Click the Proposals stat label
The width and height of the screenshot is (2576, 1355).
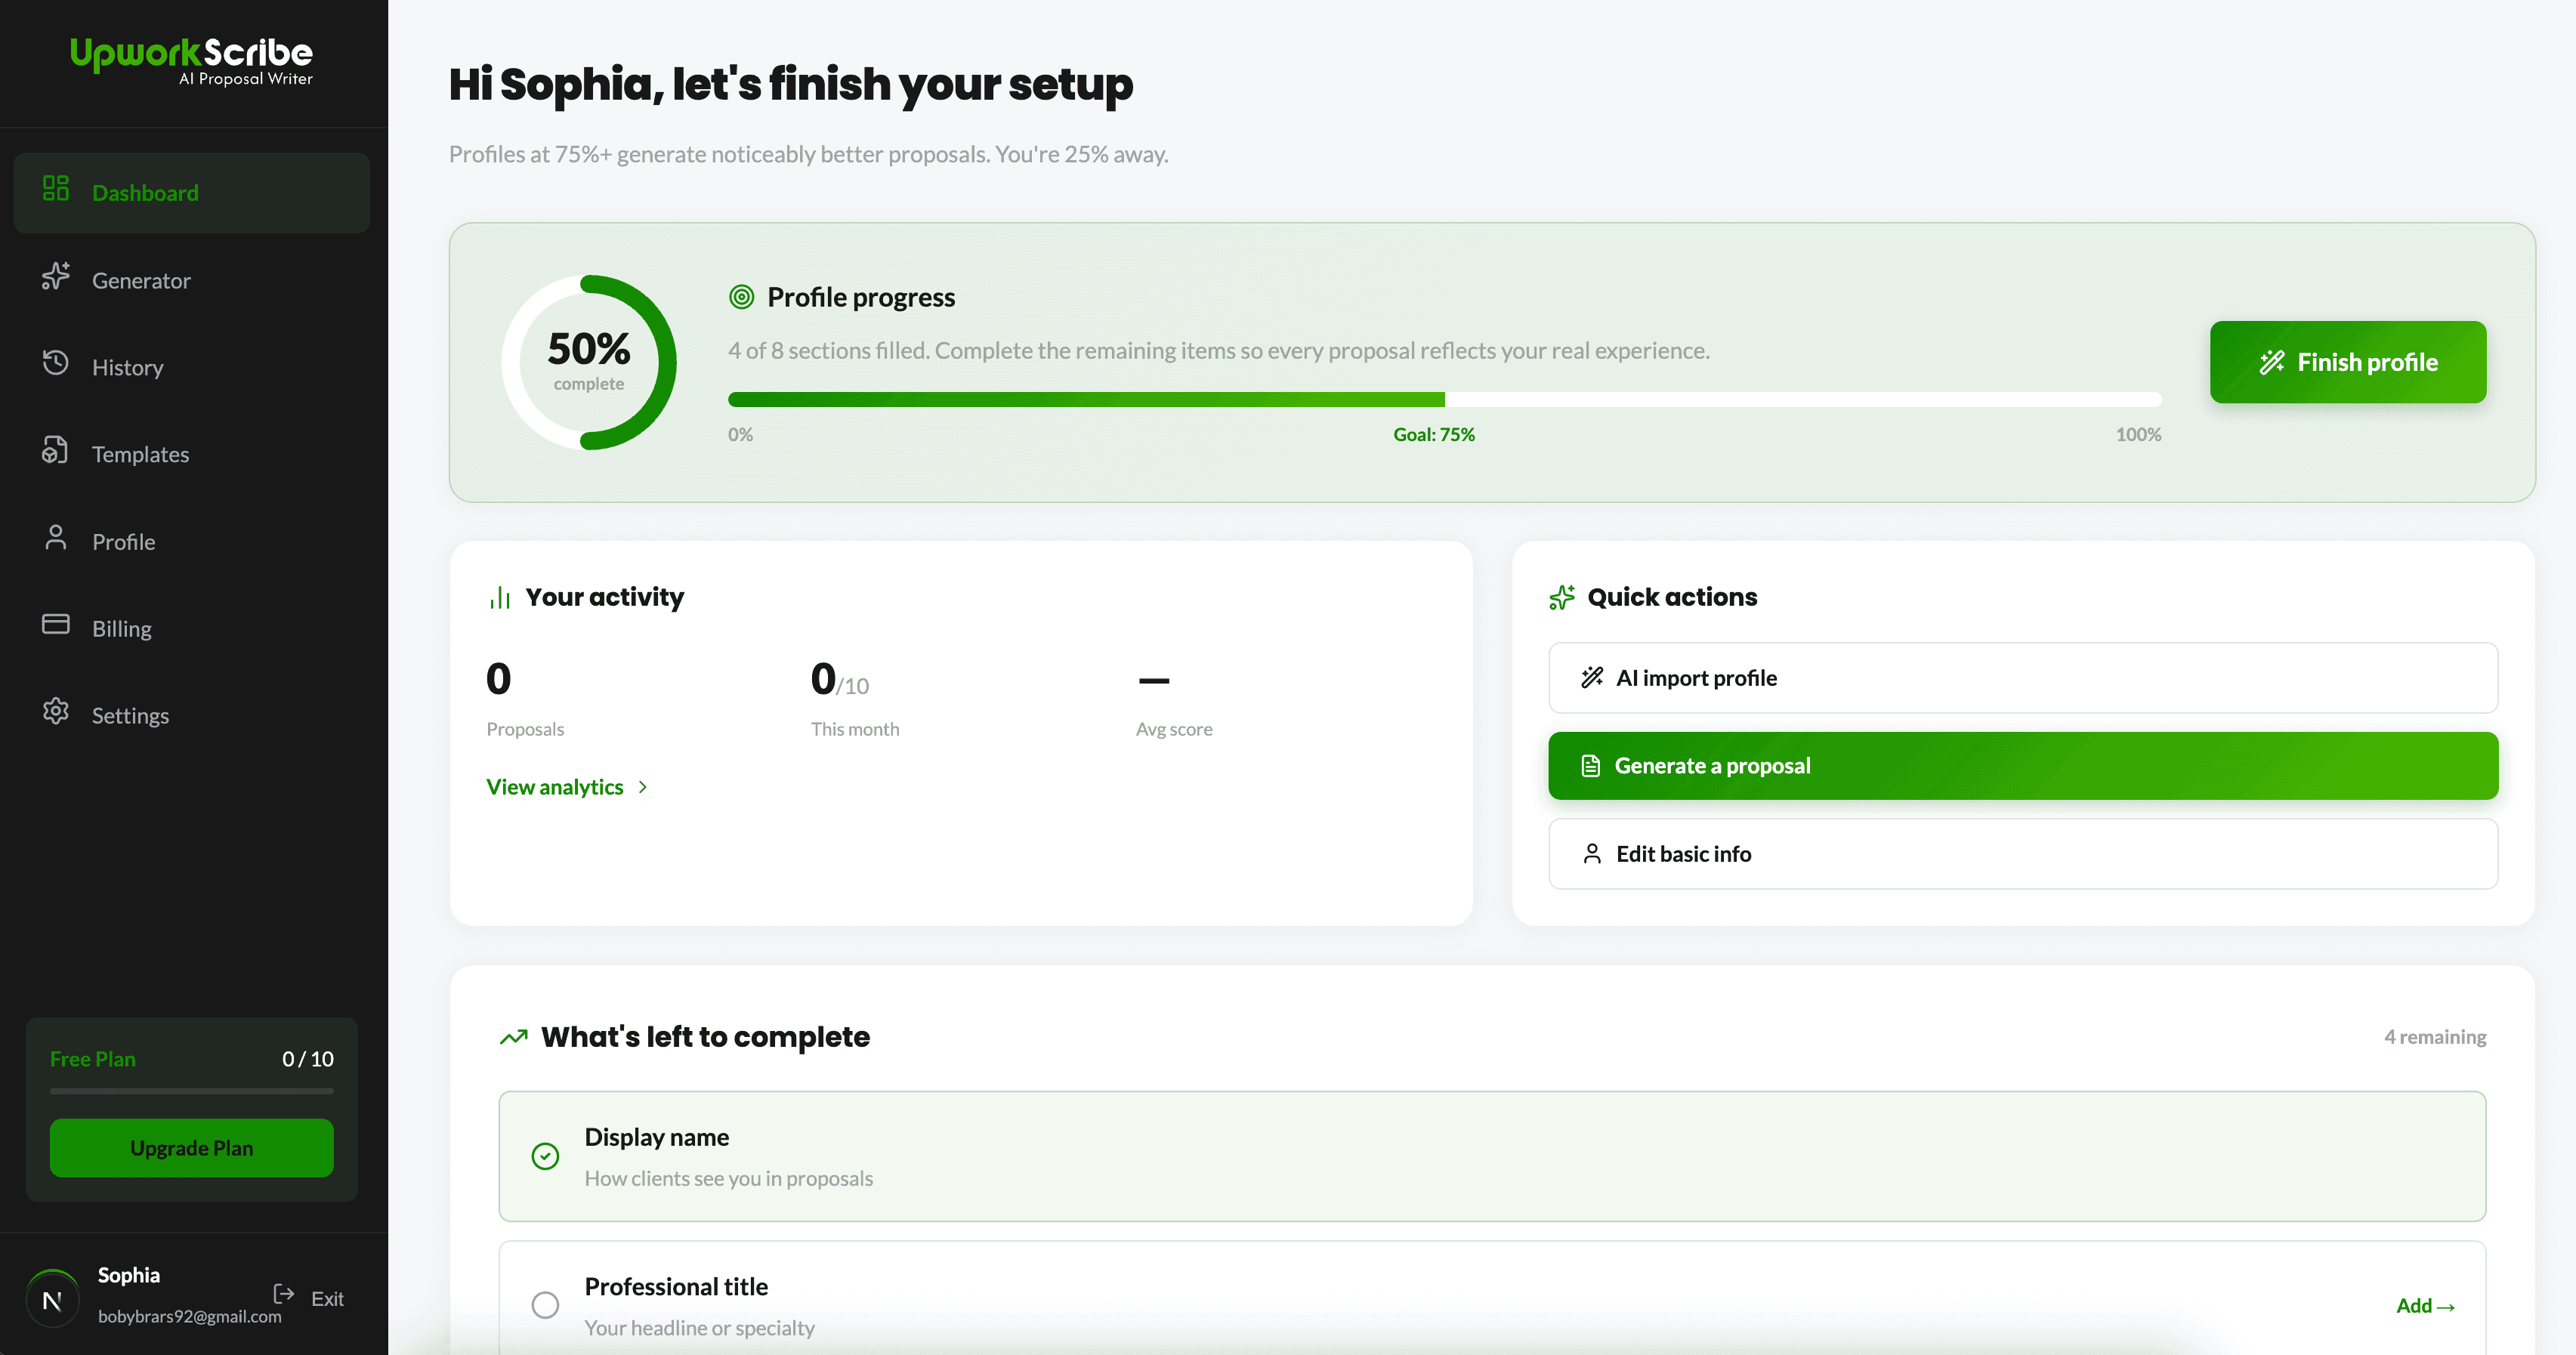[525, 729]
